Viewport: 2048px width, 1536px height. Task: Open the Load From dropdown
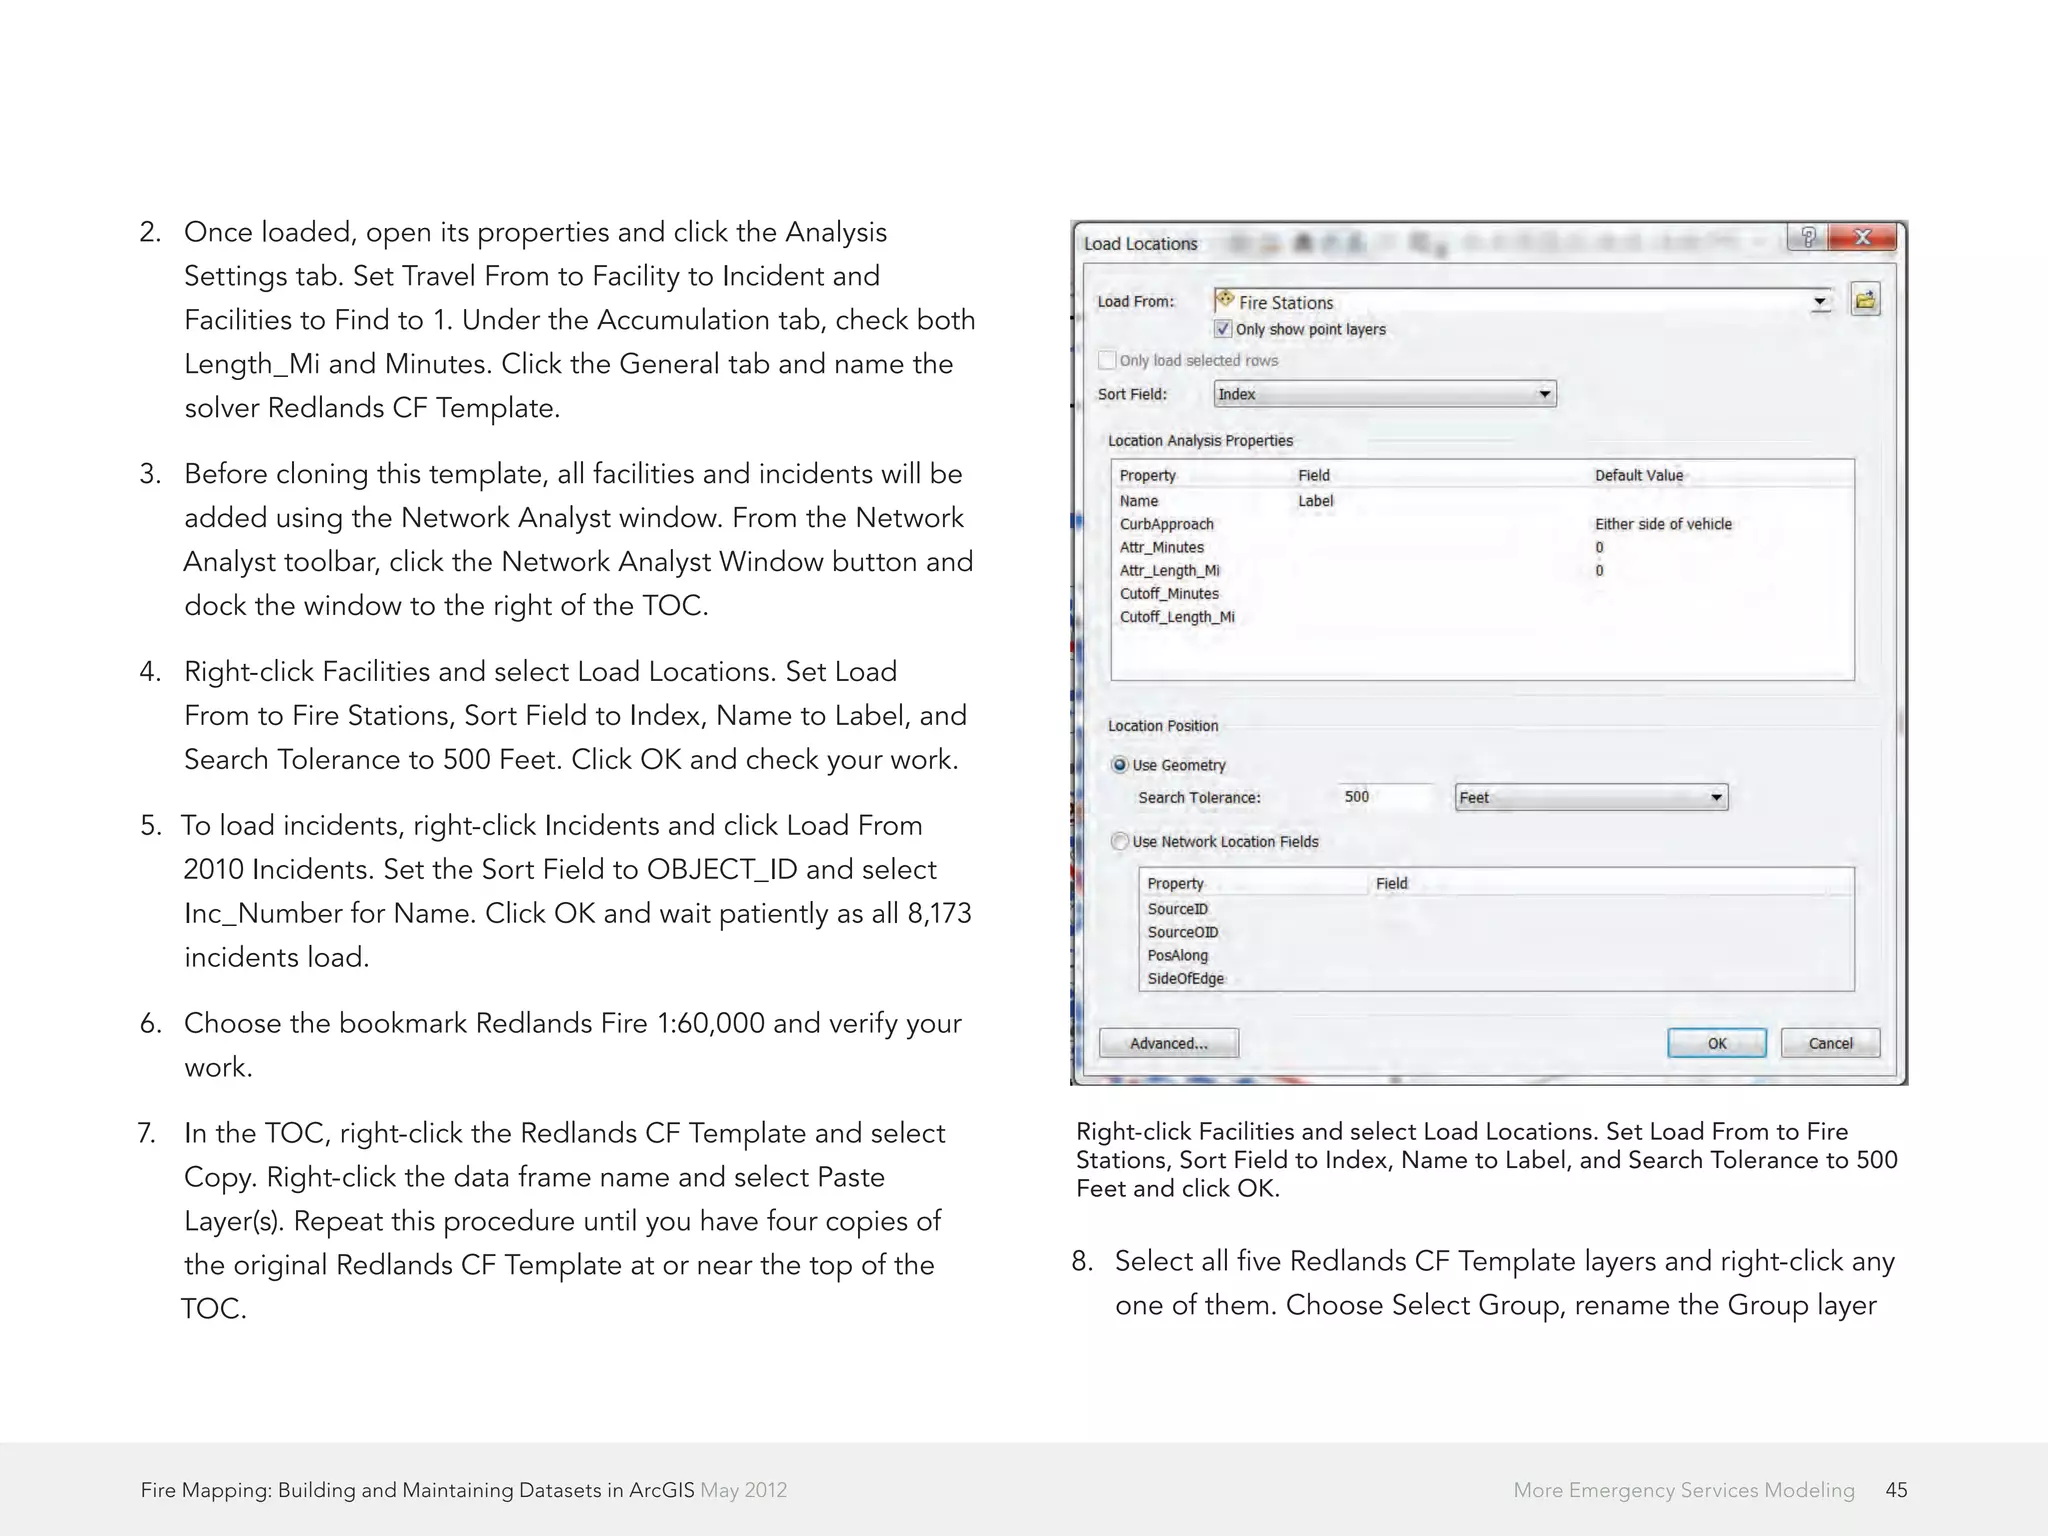[1820, 302]
